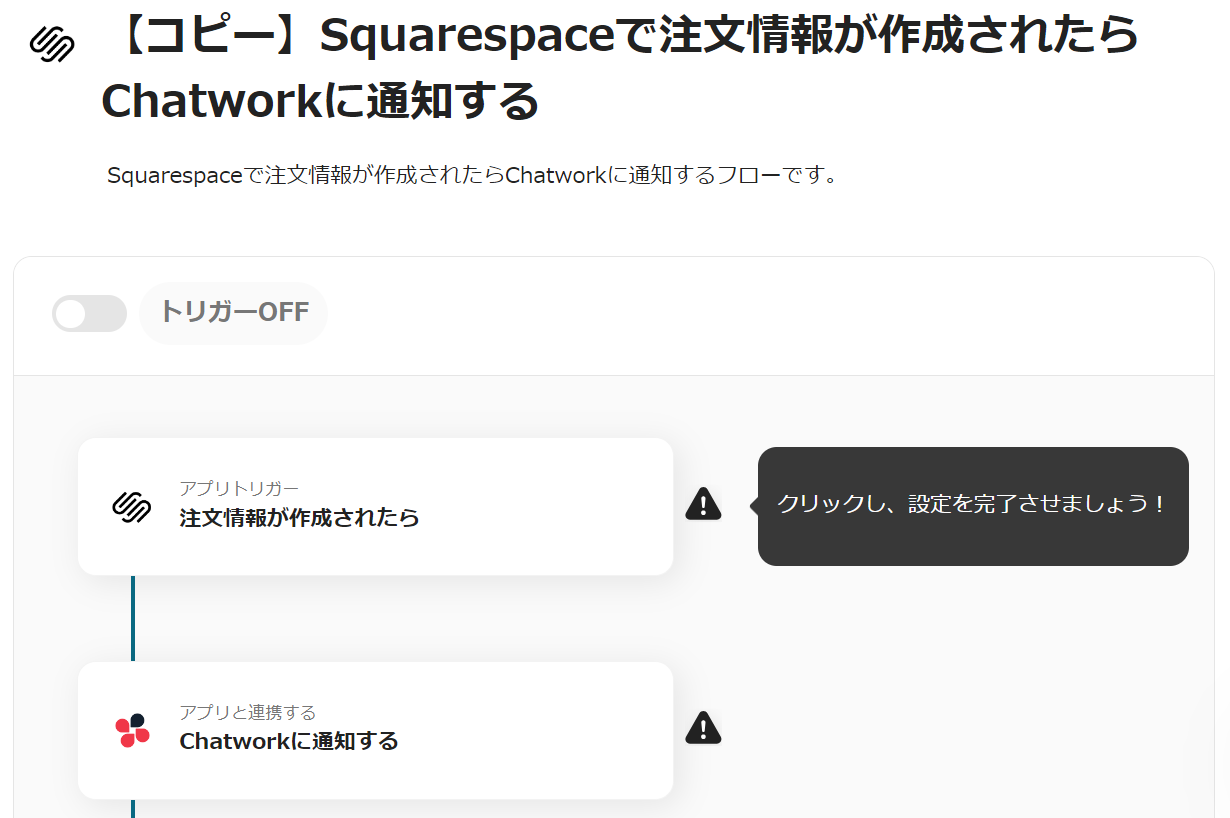Click the Squarespace icon in the trigger card
The height and width of the screenshot is (818, 1230).
pyautogui.click(x=131, y=506)
